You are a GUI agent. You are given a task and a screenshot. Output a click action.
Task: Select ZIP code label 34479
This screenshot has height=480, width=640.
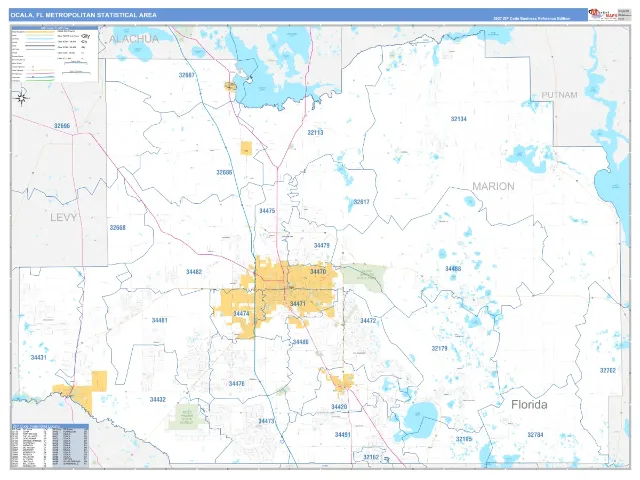pyautogui.click(x=322, y=246)
